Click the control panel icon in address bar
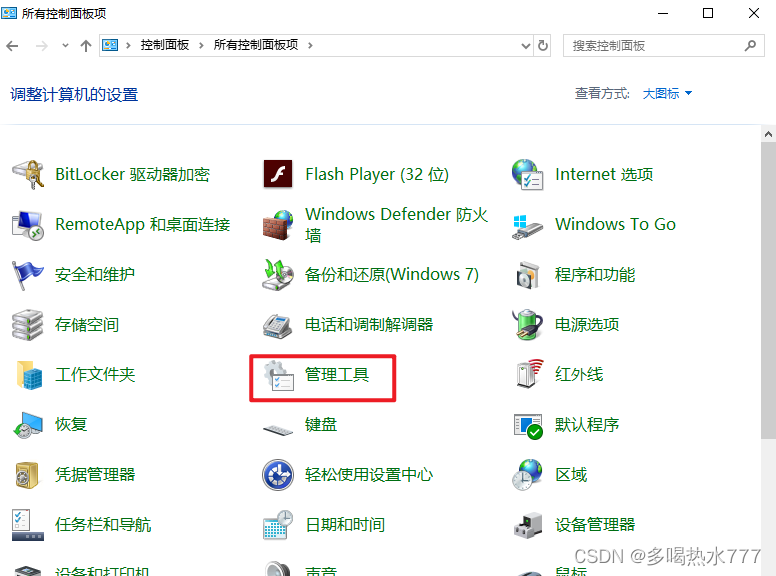 coord(110,46)
